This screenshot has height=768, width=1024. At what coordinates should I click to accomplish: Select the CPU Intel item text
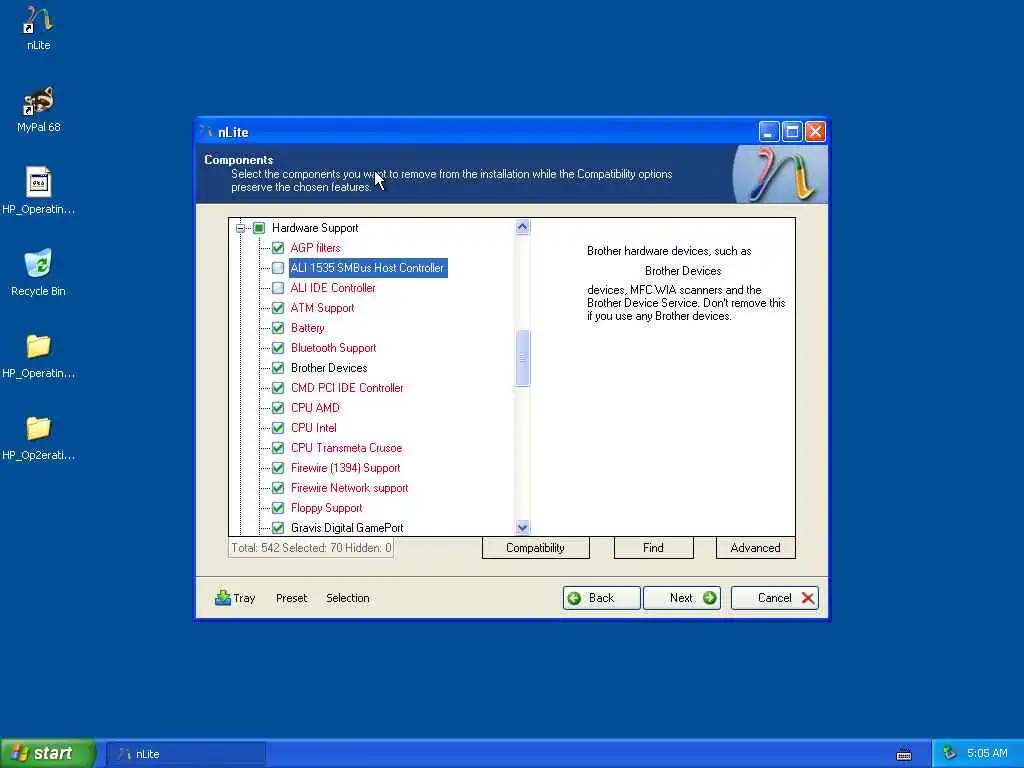[x=313, y=428]
